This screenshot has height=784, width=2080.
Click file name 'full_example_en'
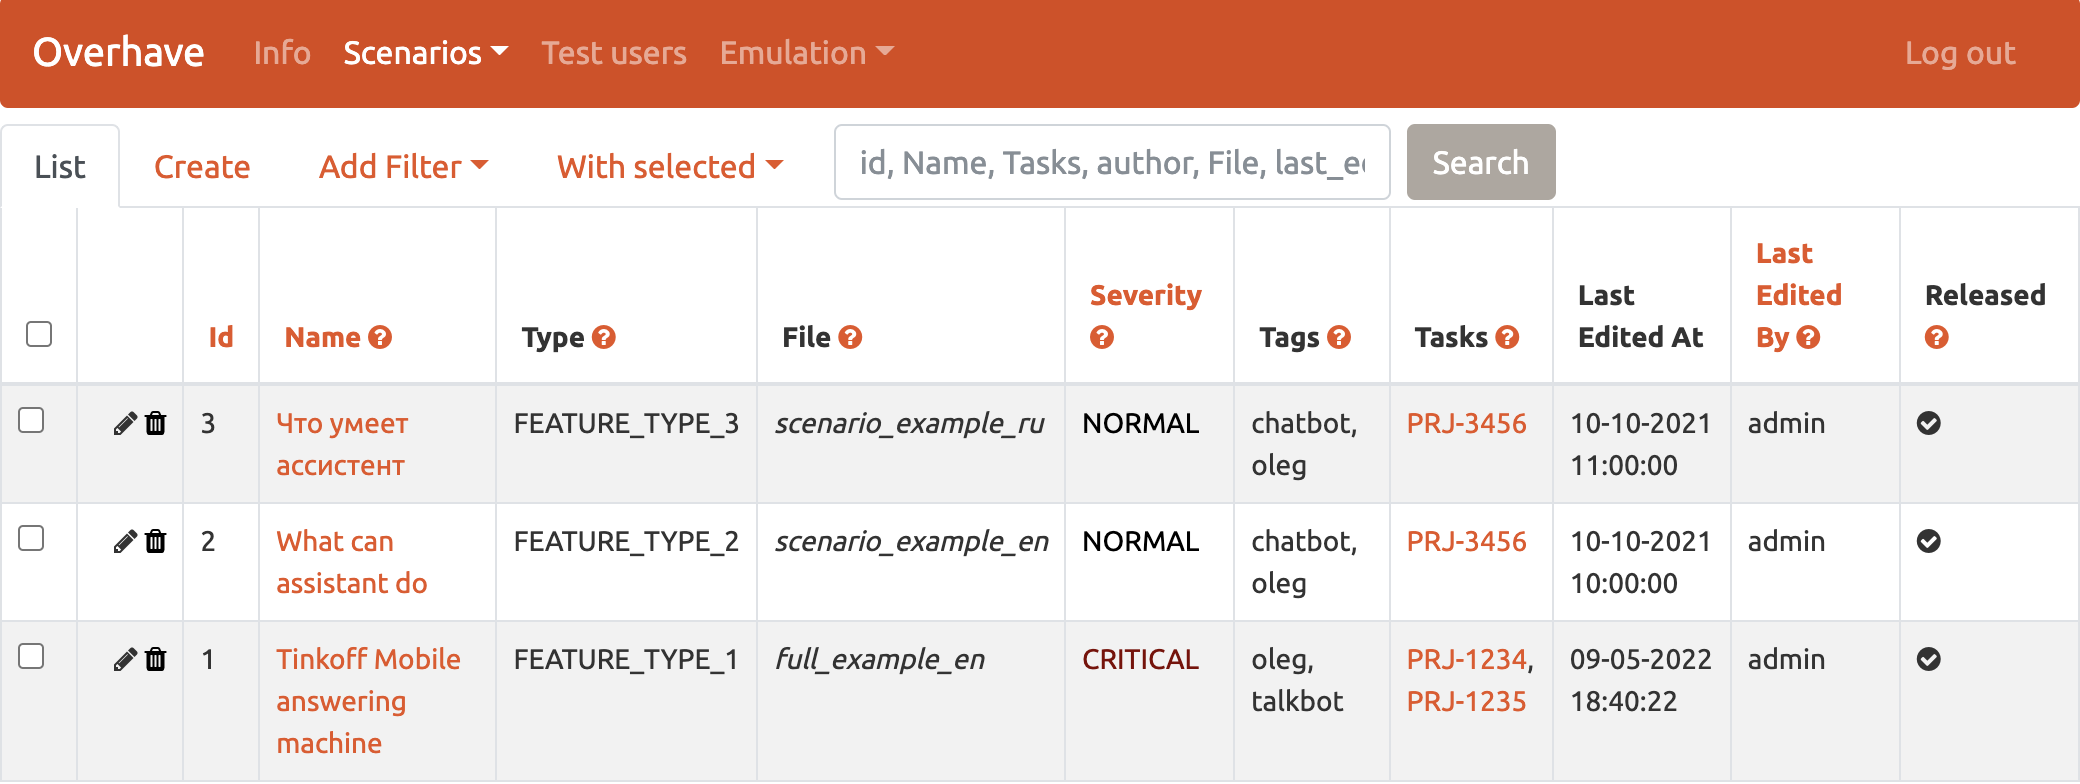click(x=880, y=660)
